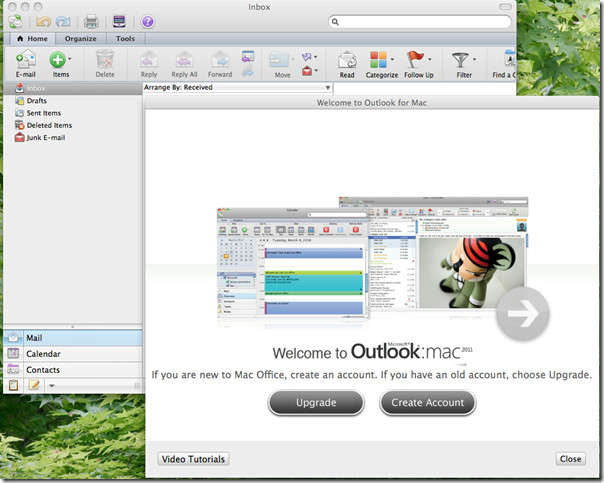
Task: Expand the Rules dropdown arrow
Action: (315, 57)
